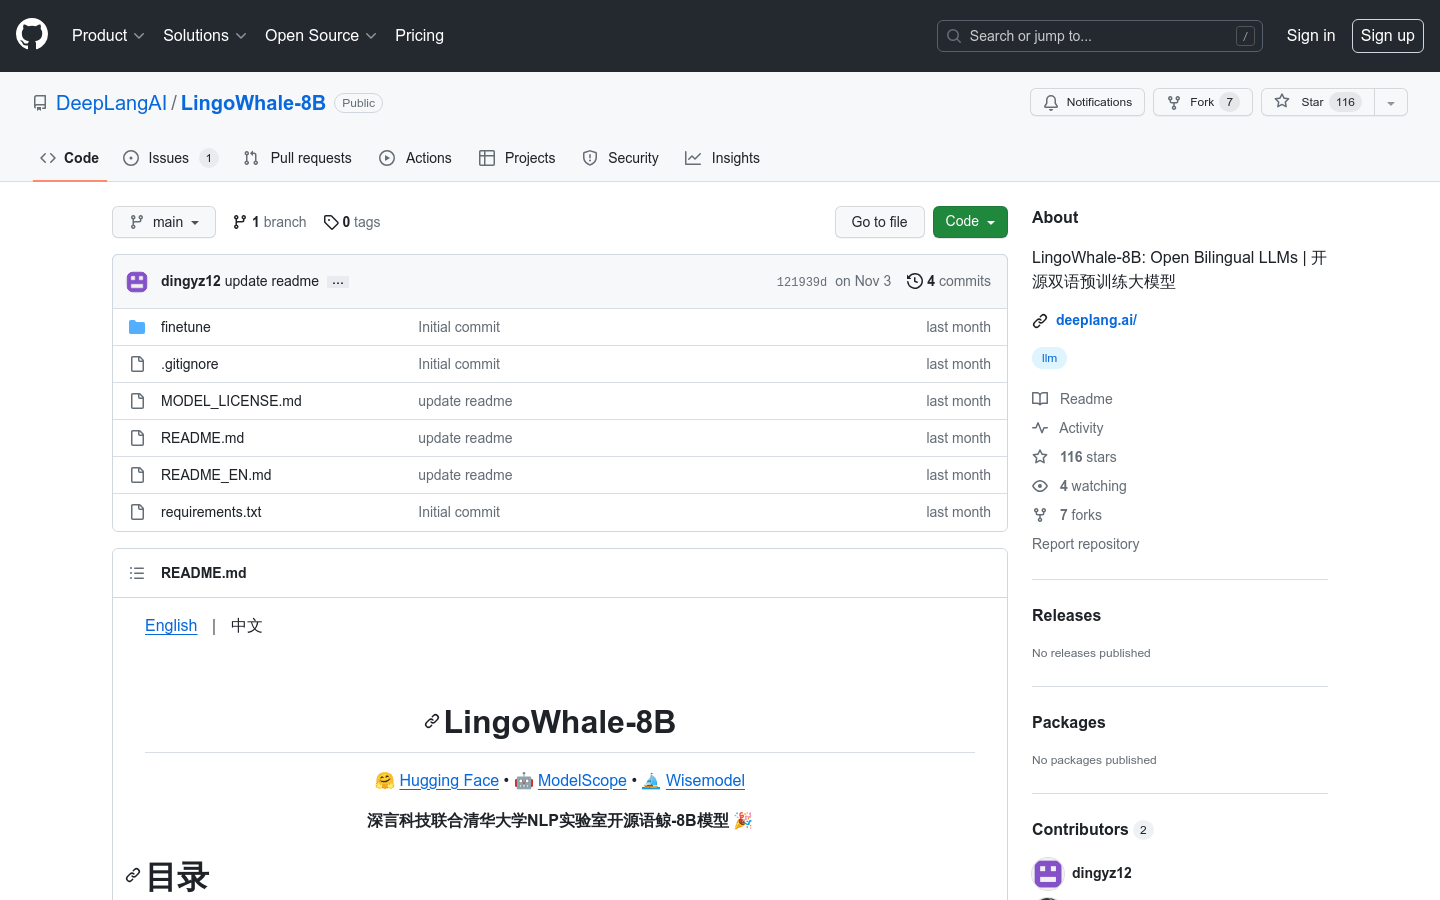Click dingyz12 contributor avatar
This screenshot has width=1440, height=900.
[x=1048, y=873]
